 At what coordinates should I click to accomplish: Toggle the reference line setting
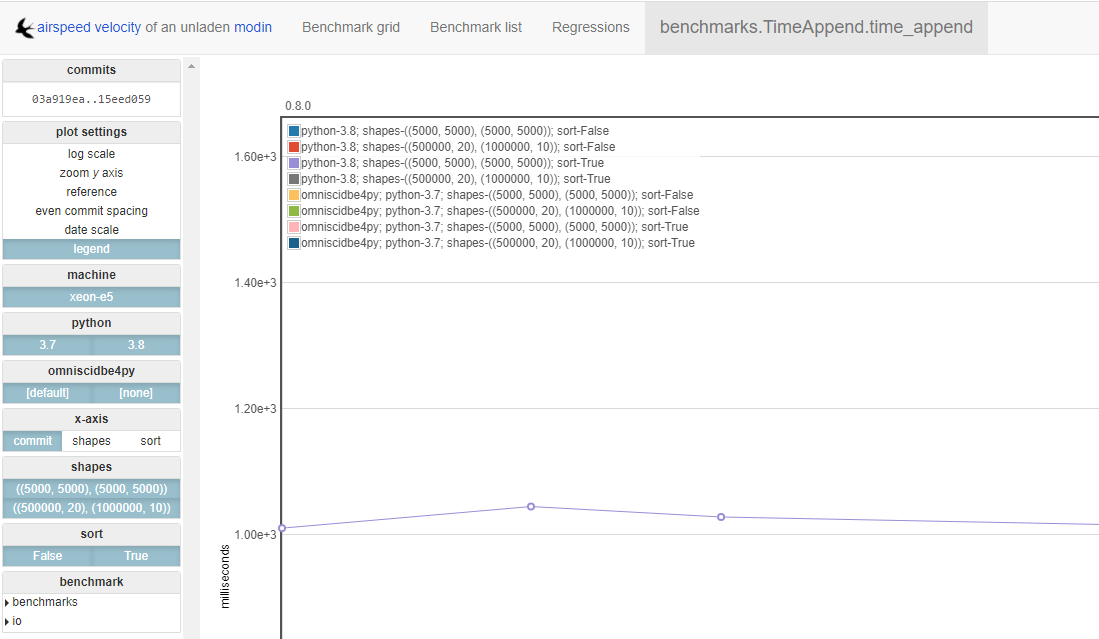coord(91,191)
